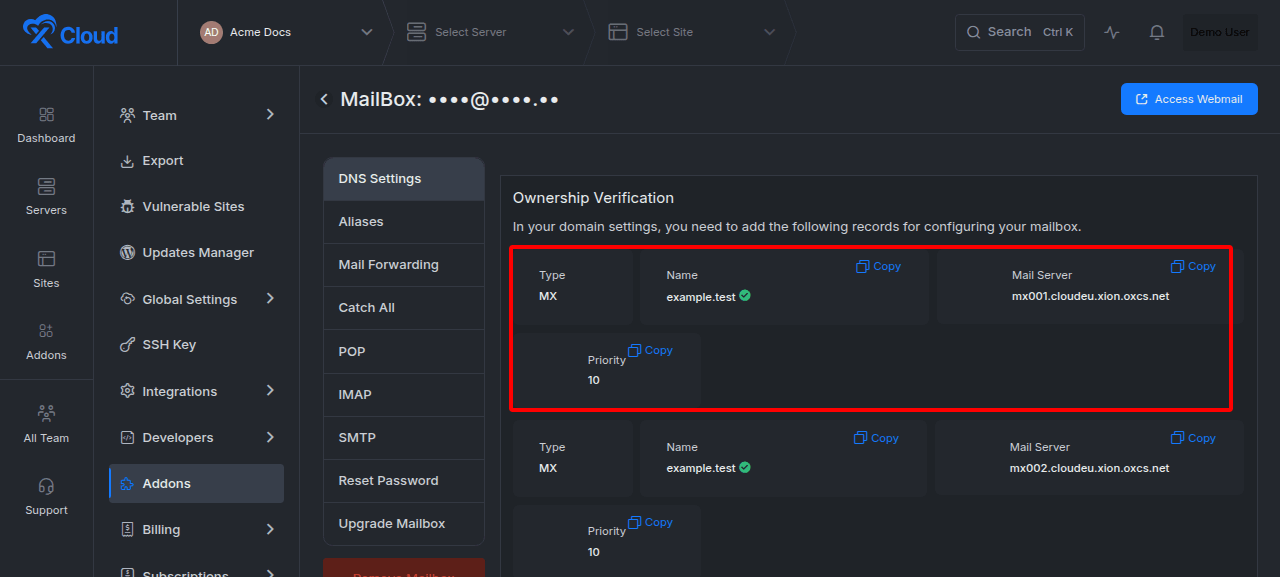Click the Search field
Viewport: 1280px width, 577px height.
coord(1020,32)
